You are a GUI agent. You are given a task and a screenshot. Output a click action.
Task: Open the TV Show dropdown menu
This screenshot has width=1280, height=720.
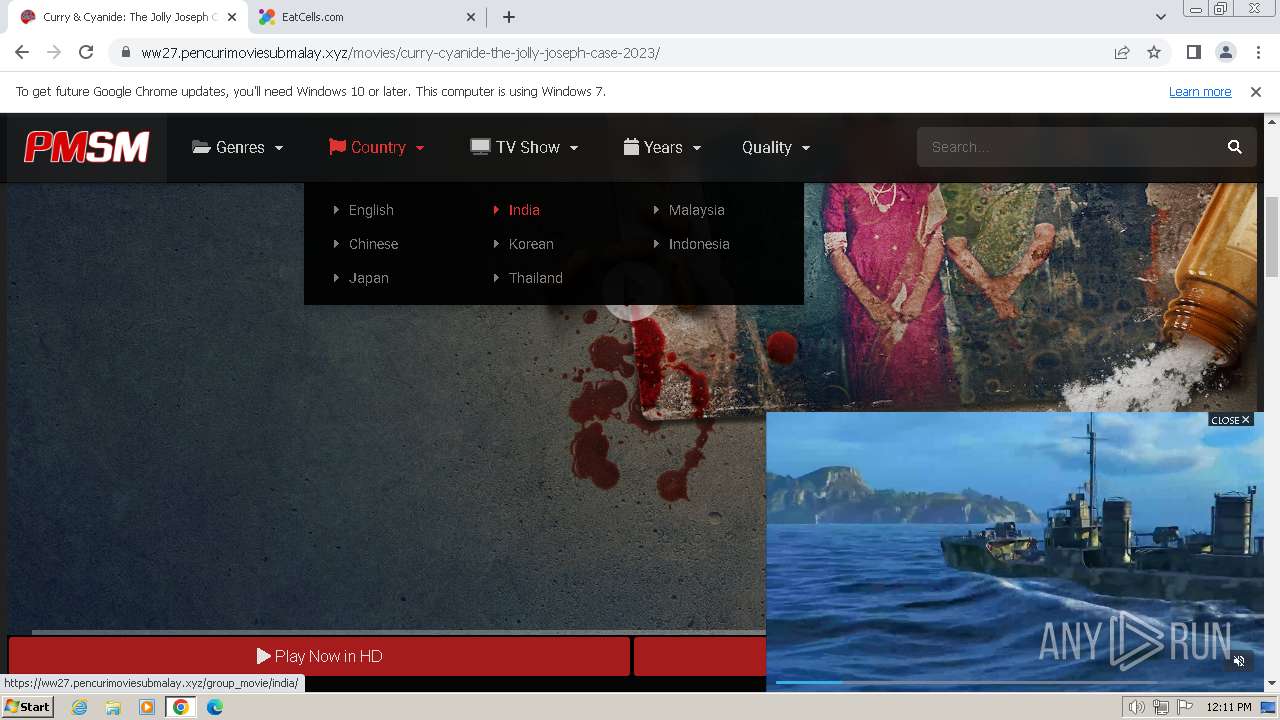click(524, 147)
